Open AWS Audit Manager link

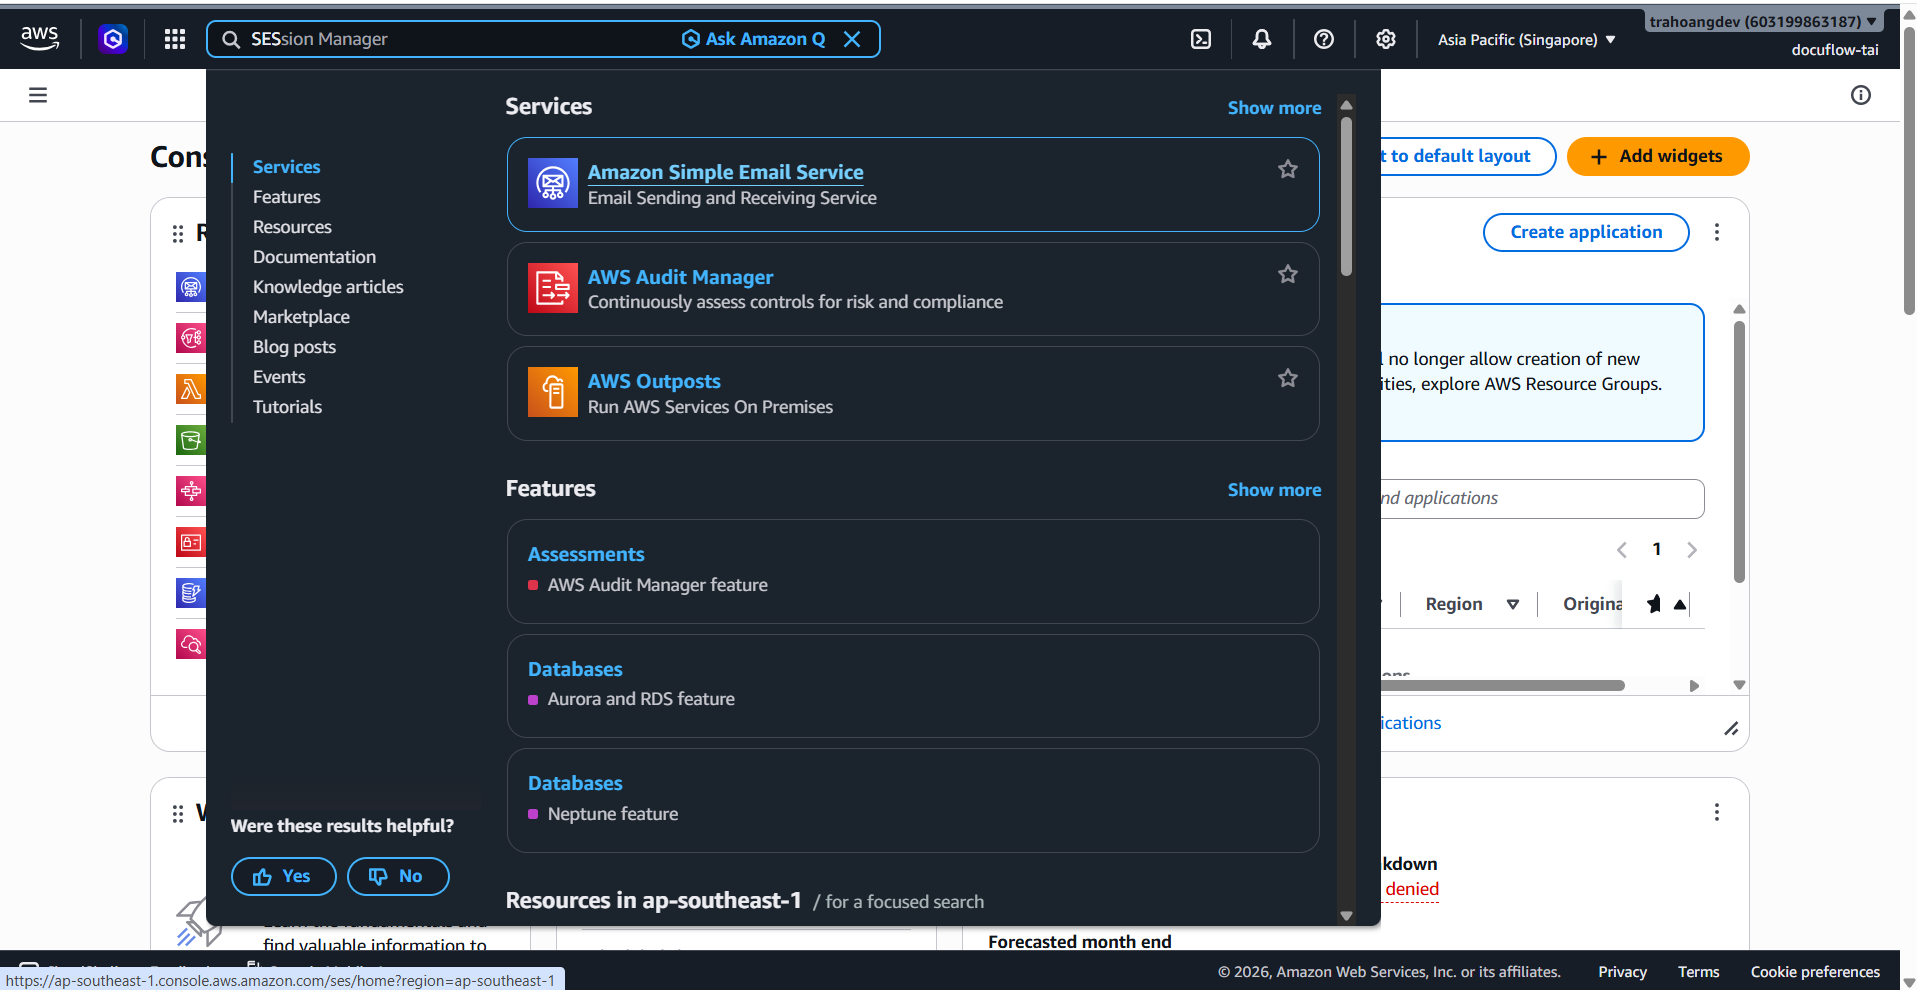pyautogui.click(x=680, y=277)
